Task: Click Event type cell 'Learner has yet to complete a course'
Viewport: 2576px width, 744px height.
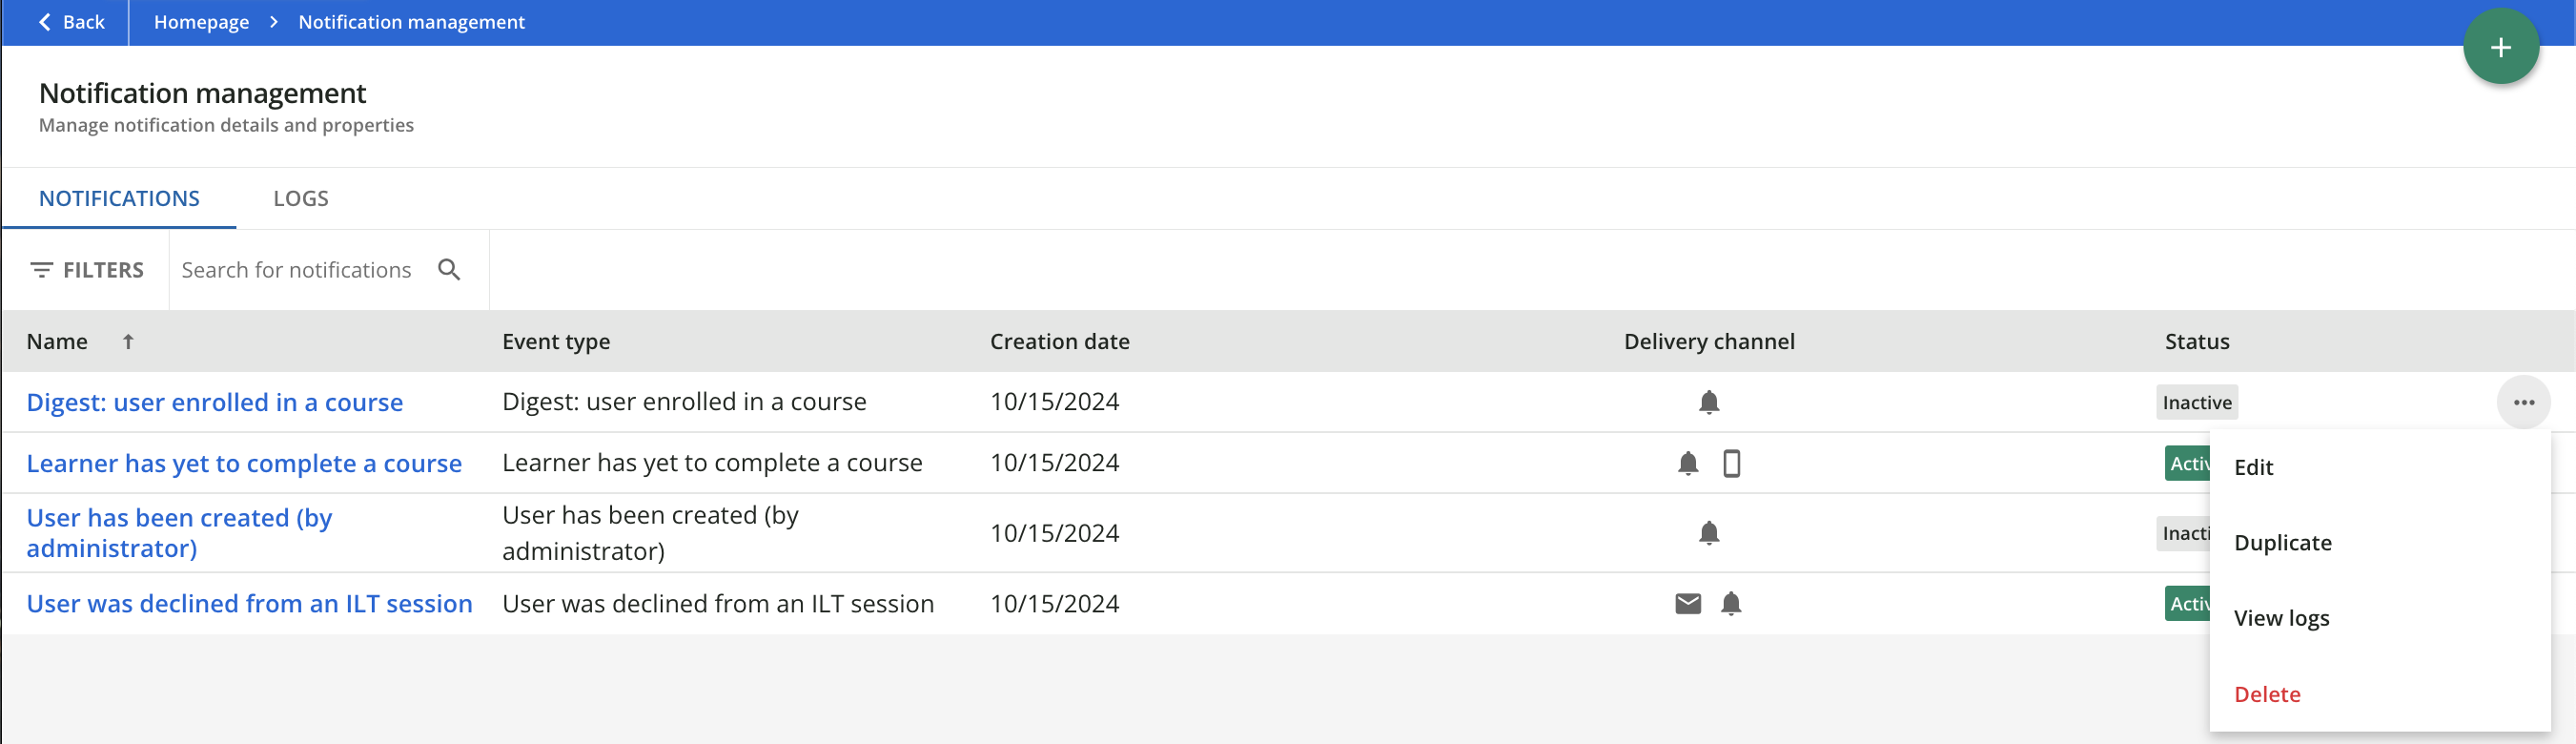Action: [x=712, y=463]
